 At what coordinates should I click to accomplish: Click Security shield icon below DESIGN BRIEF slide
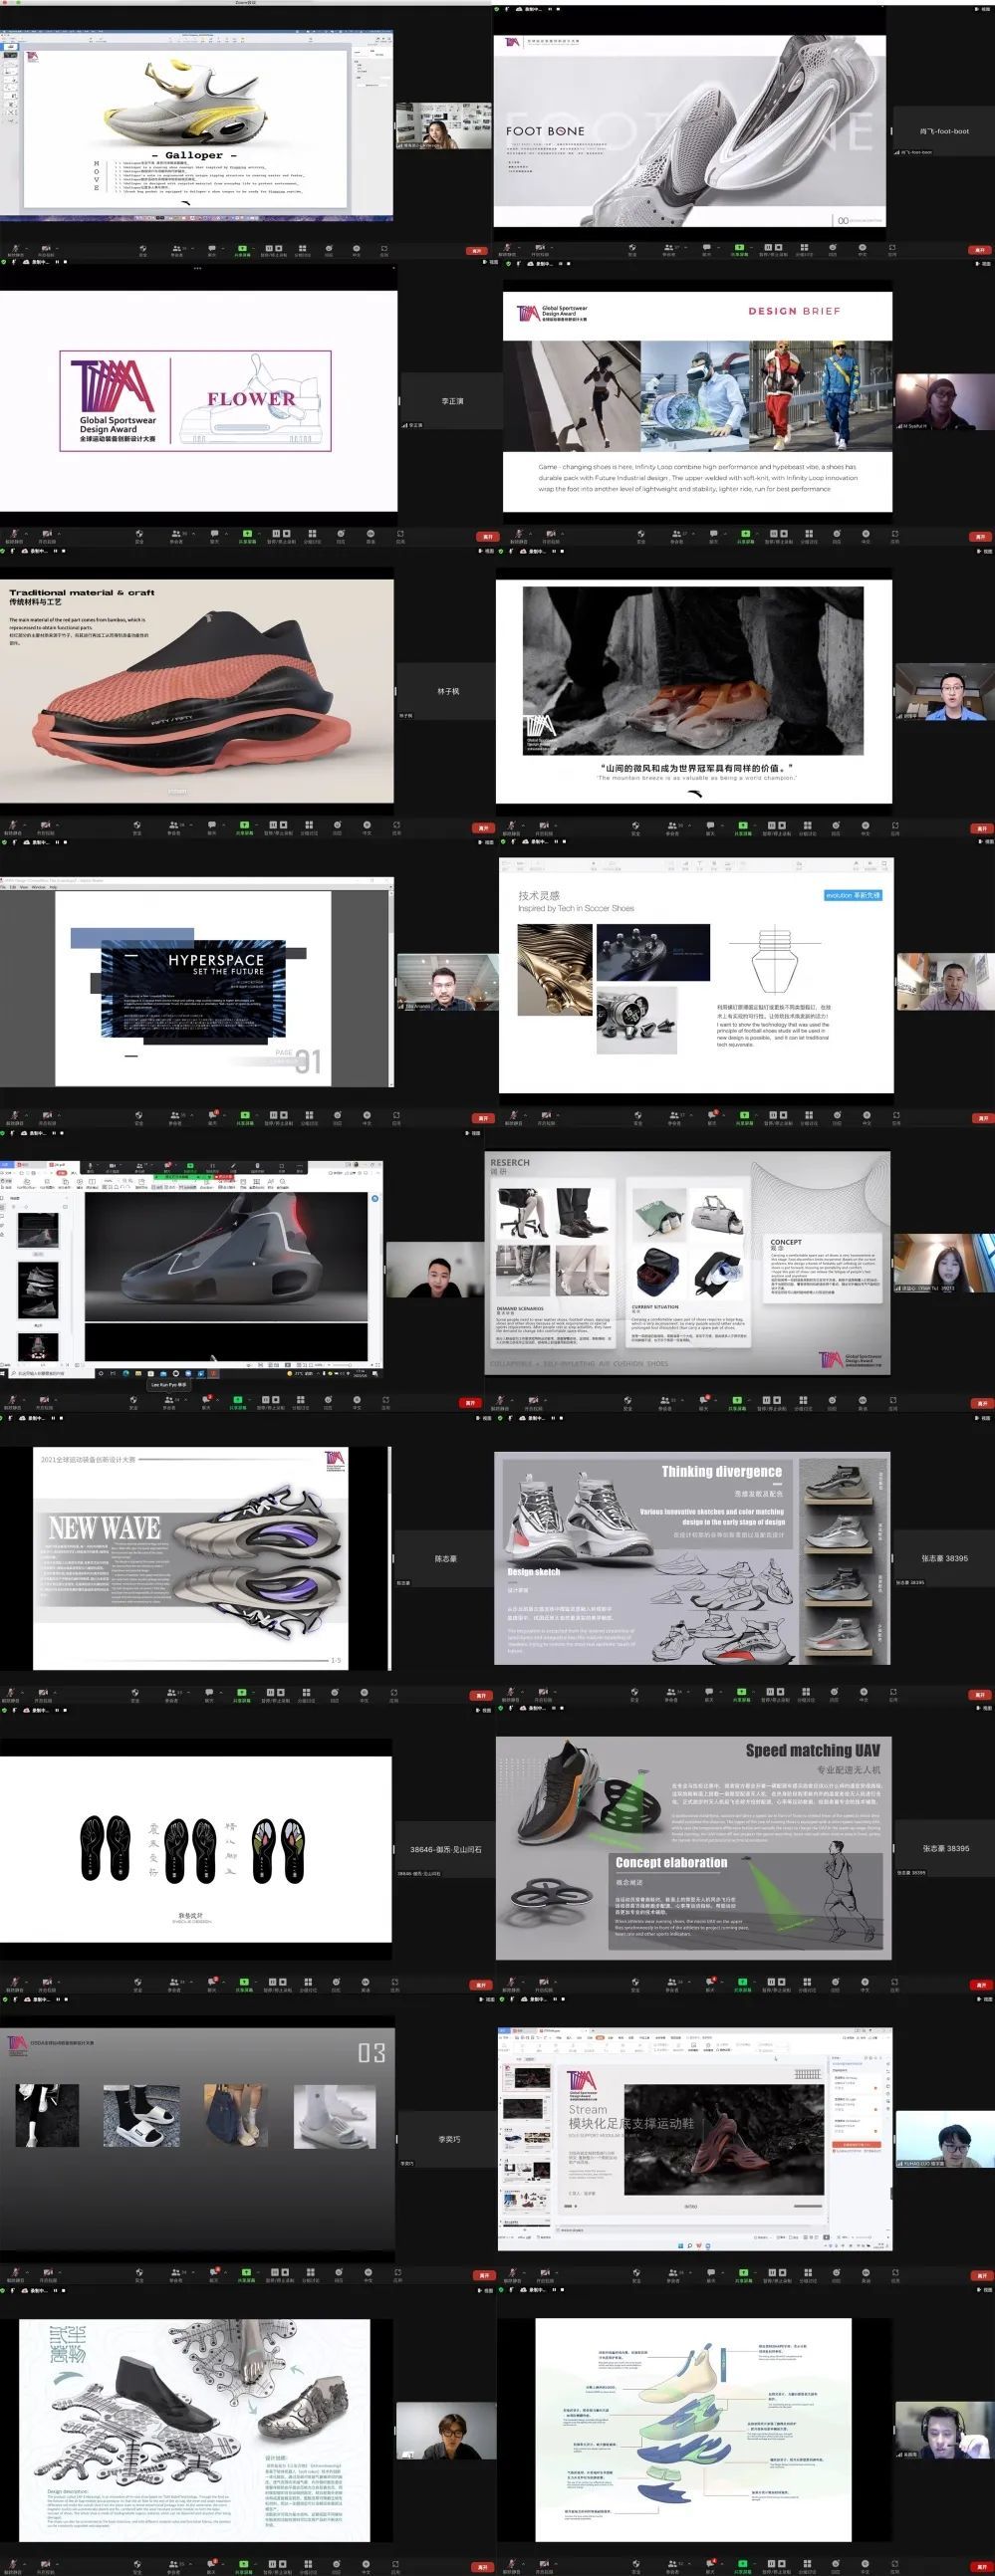pos(641,533)
